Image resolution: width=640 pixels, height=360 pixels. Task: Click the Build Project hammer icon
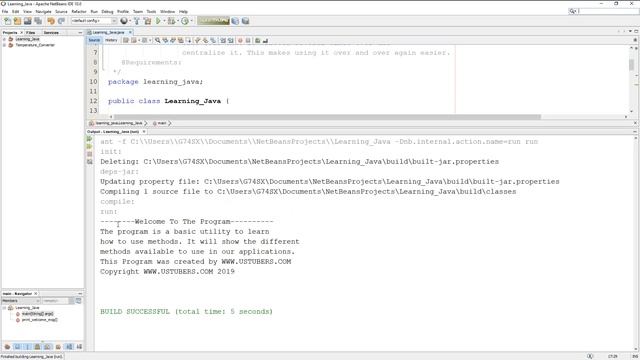coord(137,21)
